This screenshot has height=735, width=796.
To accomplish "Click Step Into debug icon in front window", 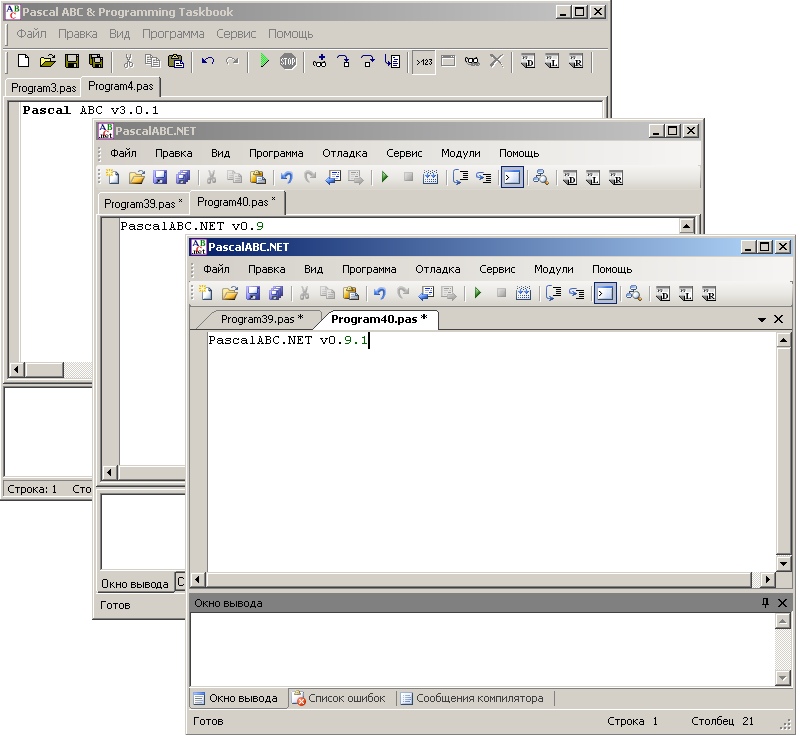I will (x=553, y=293).
